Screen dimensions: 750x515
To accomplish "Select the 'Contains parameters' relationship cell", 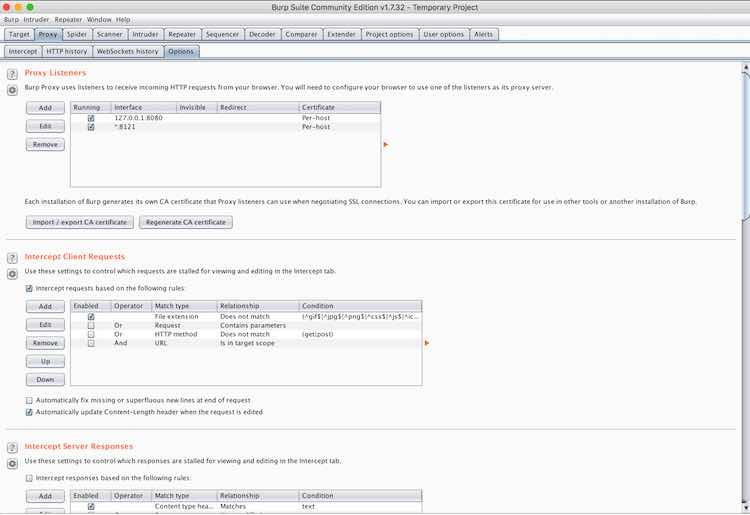I will point(258,325).
